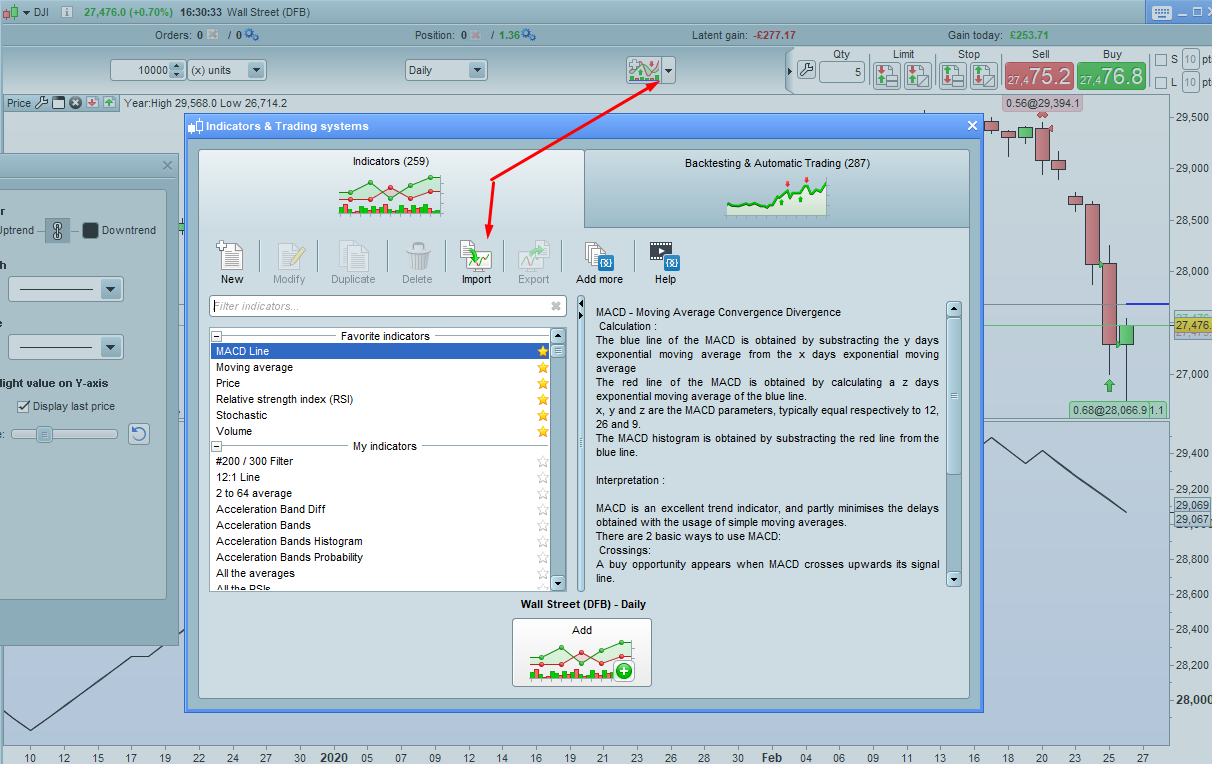1212x764 pixels.
Task: Click second Limit order icon
Action: click(x=917, y=75)
